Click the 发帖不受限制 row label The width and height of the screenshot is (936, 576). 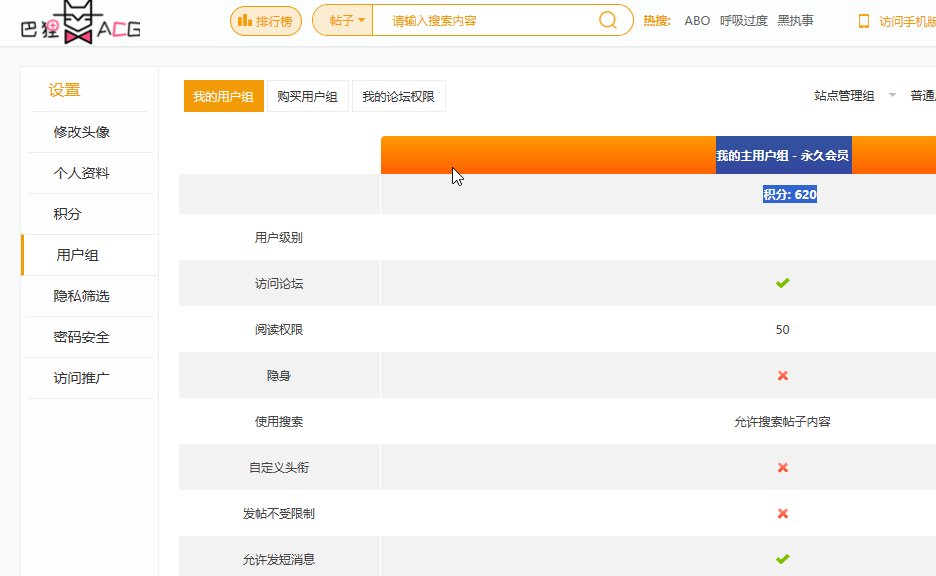(x=279, y=513)
